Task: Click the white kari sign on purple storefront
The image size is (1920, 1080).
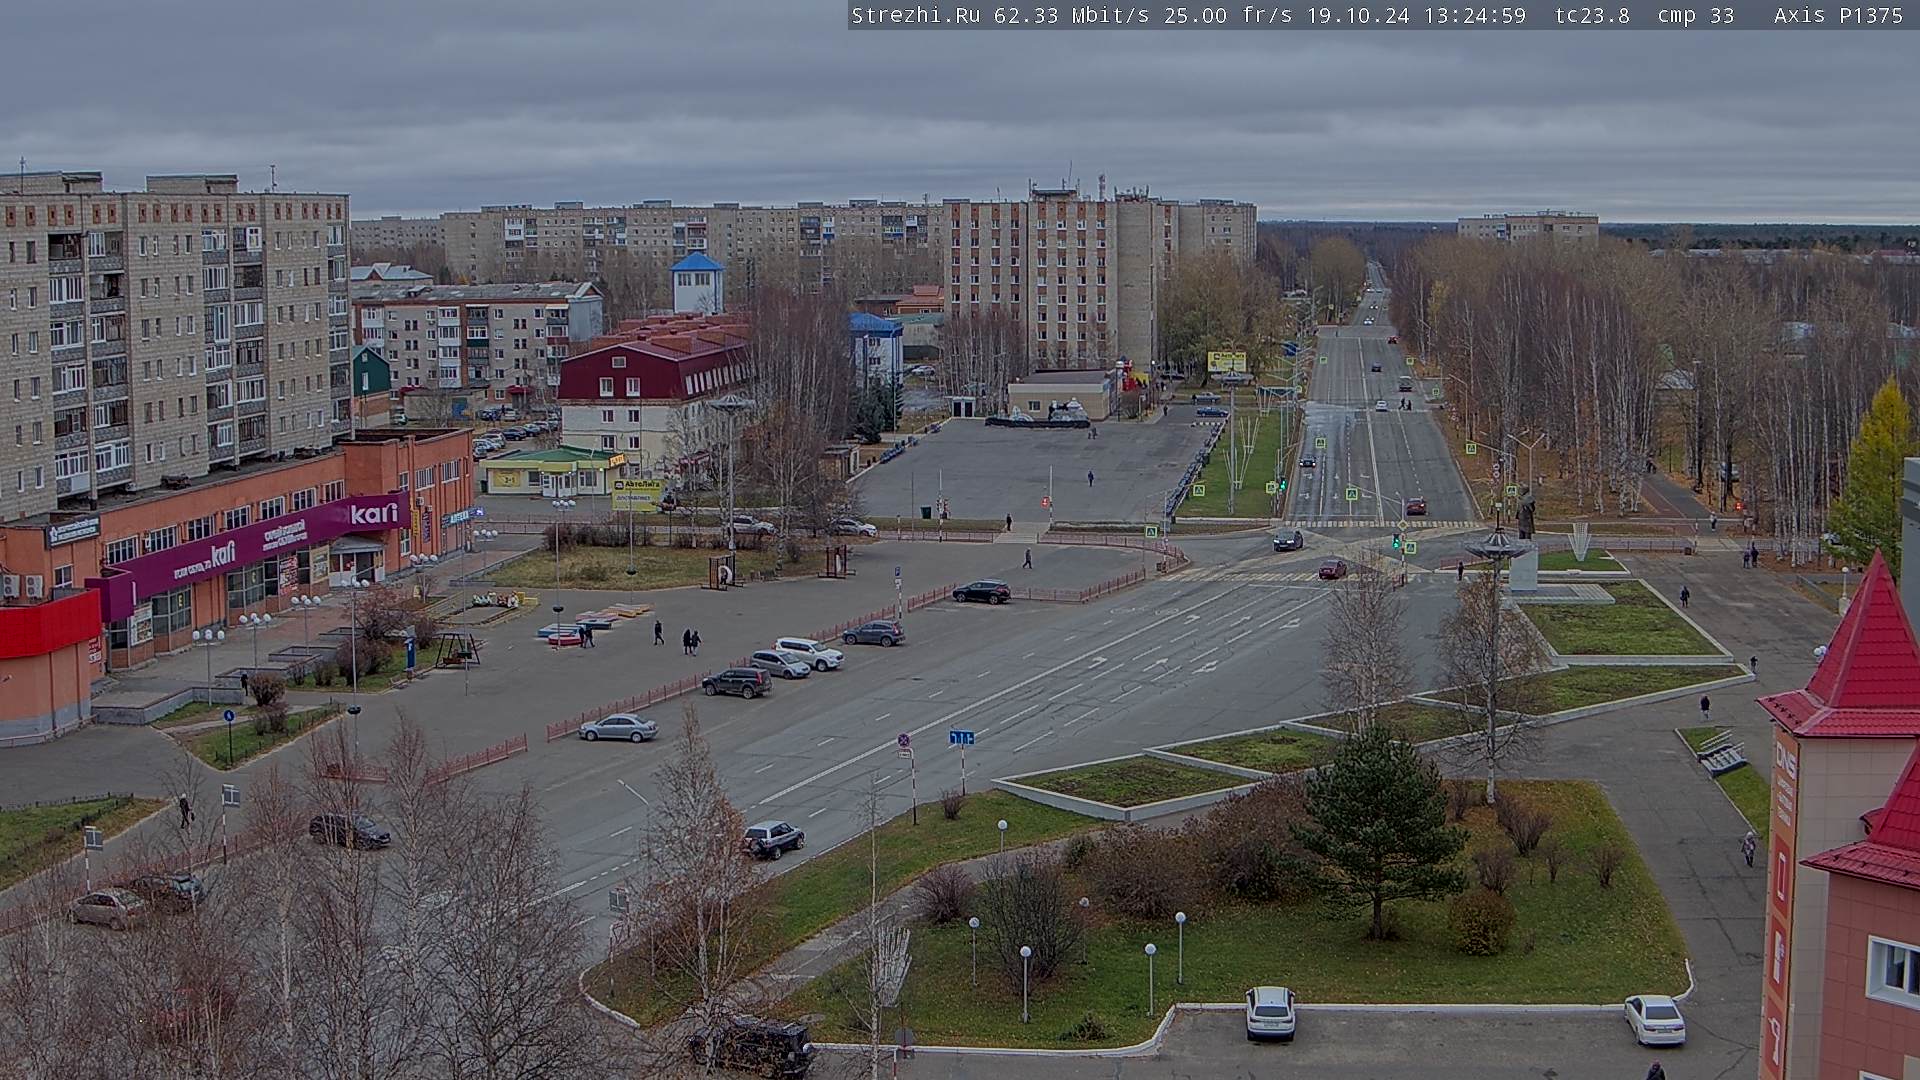Action: (x=374, y=513)
